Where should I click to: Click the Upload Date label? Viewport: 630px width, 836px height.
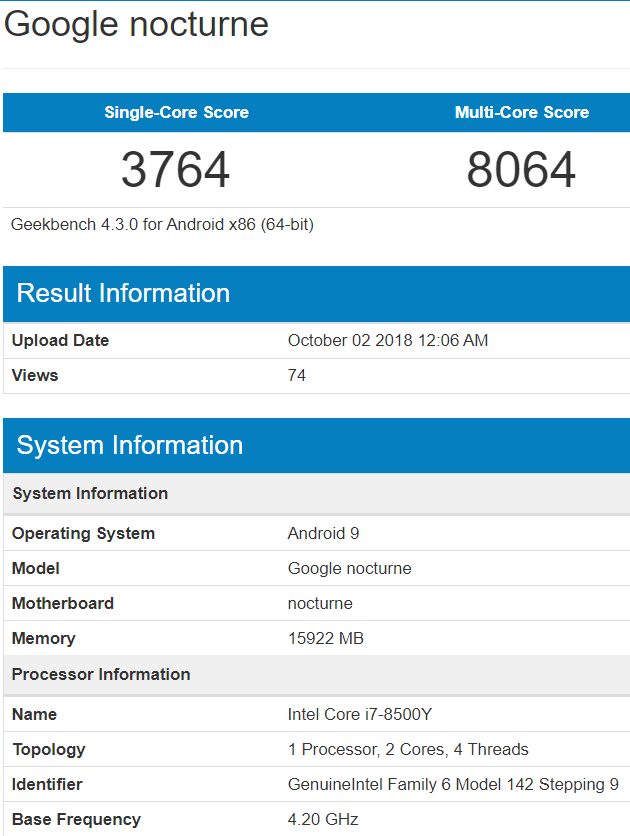coord(60,340)
